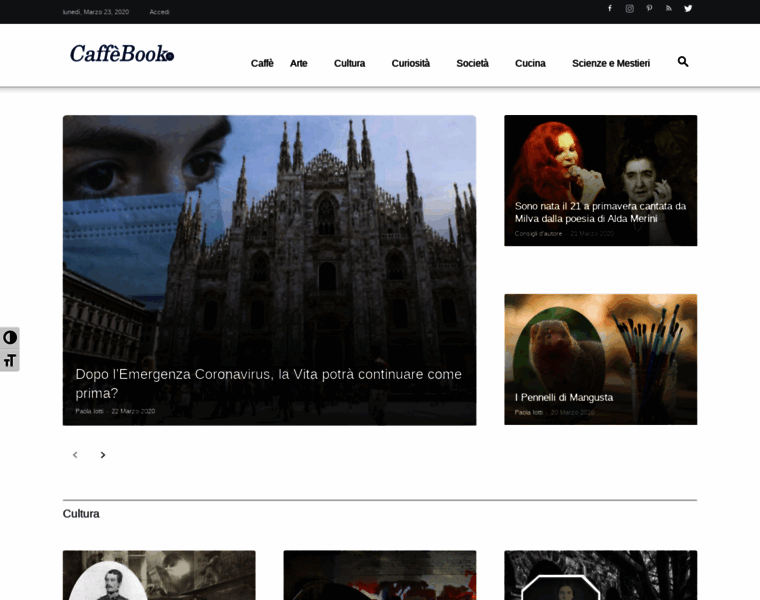The height and width of the screenshot is (600, 760).
Task: Click '22 Marzo 2020' date on Coronavirus article
Action: coord(133,411)
